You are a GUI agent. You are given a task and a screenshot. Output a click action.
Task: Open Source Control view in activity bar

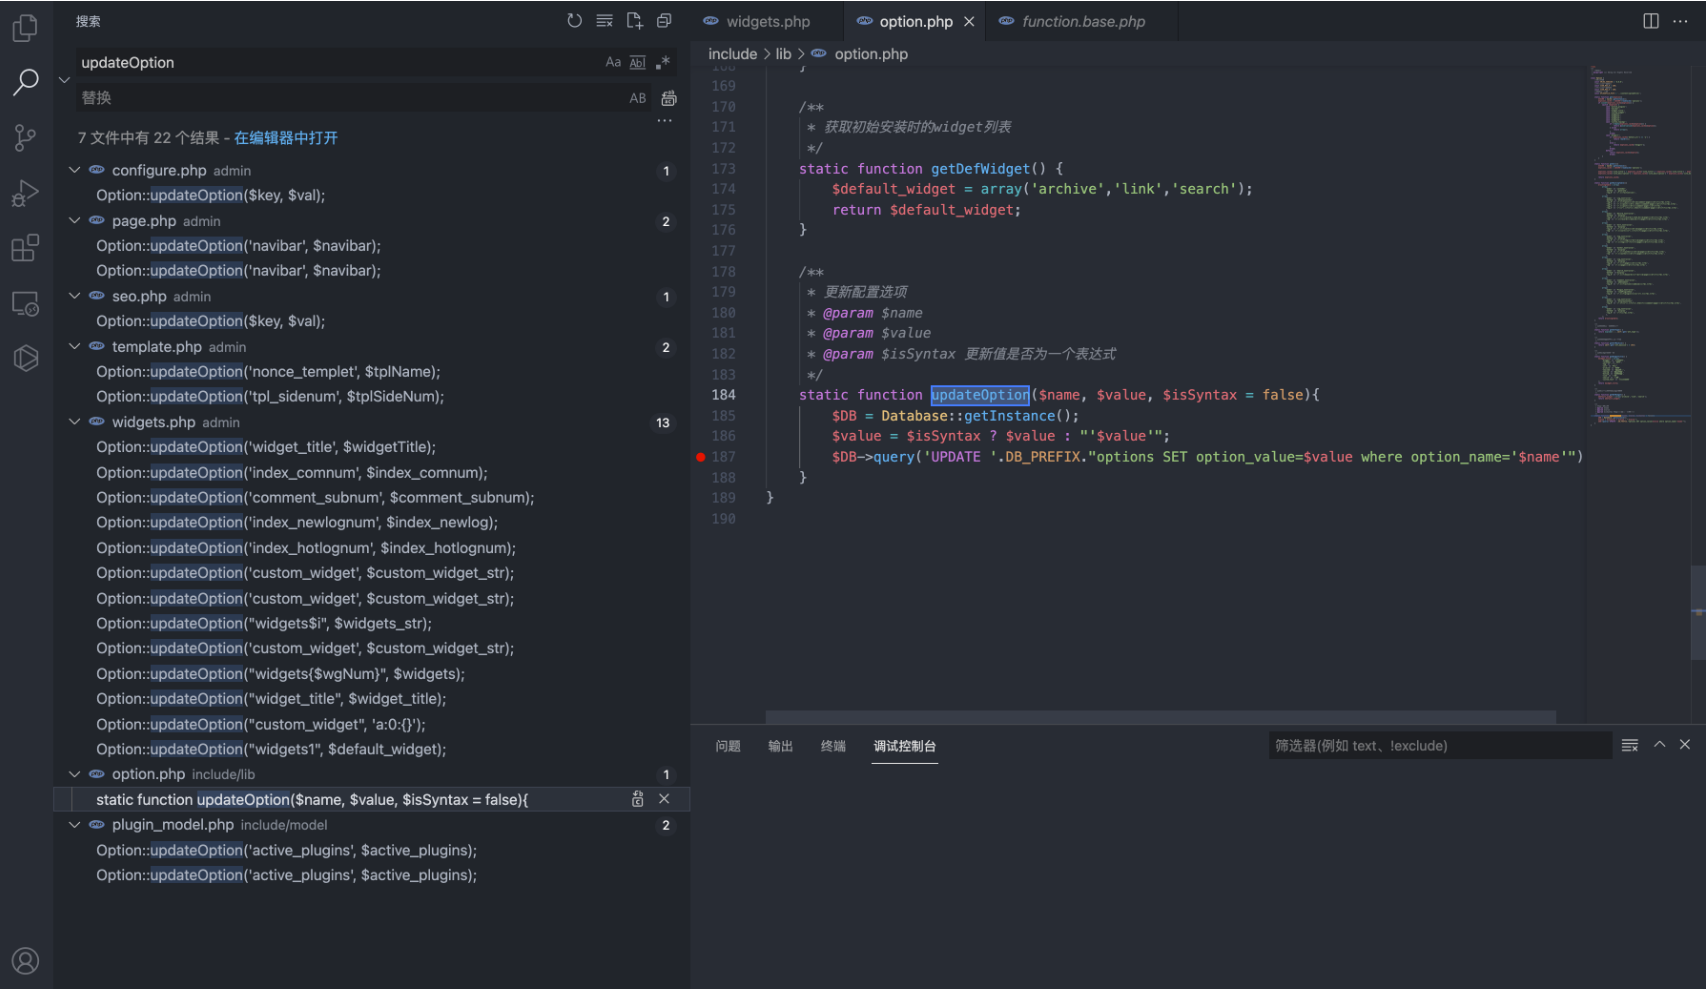coord(25,137)
